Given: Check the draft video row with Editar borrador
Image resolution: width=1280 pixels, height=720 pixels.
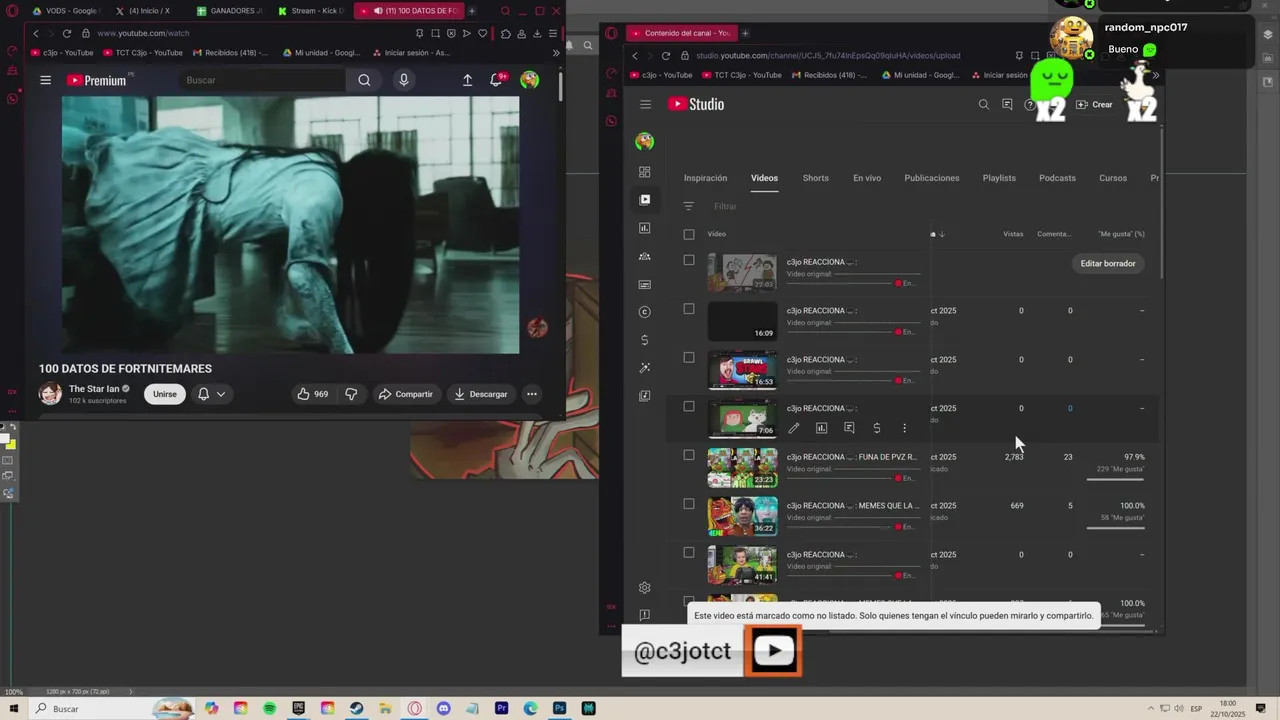Looking at the screenshot, I should [689, 260].
